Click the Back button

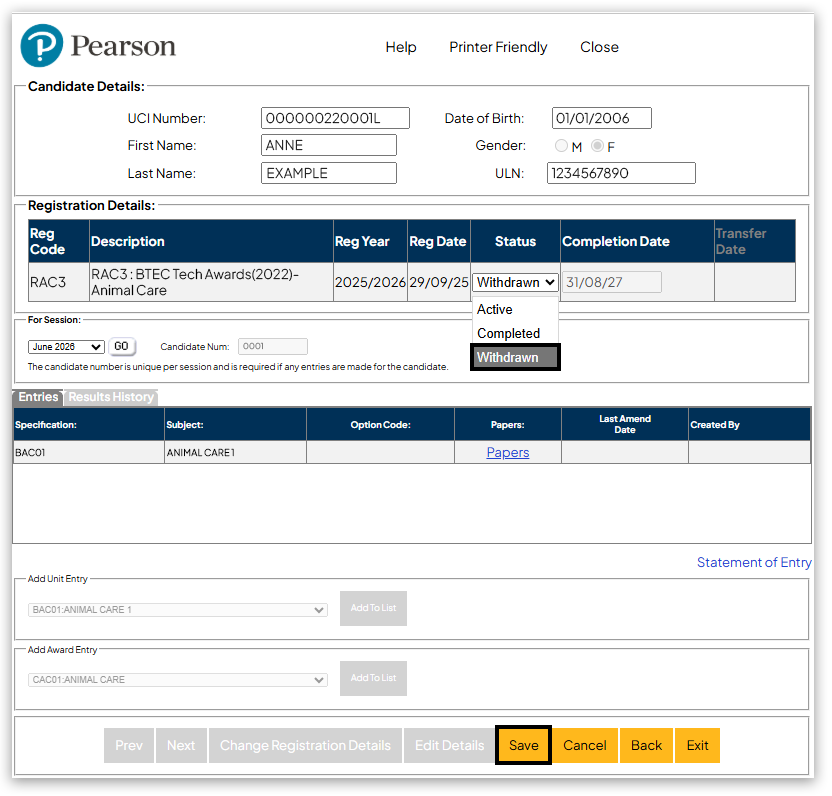pyautogui.click(x=646, y=746)
